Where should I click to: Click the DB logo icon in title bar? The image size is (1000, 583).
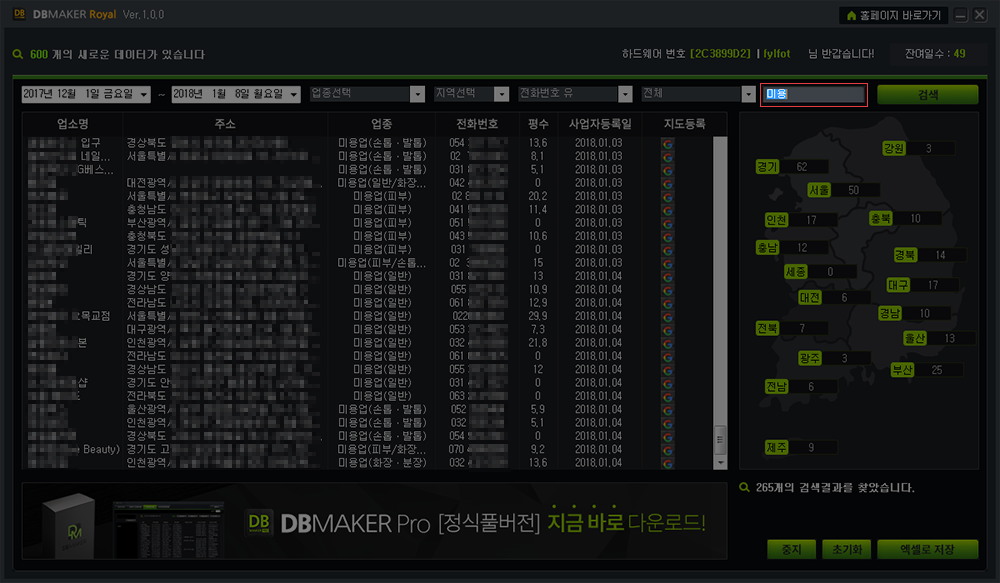tap(19, 14)
